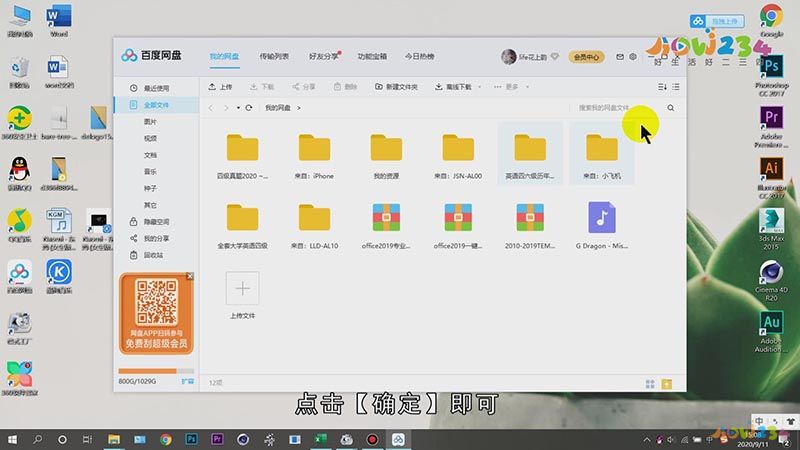Switch to the 今日热榜 tab
Viewport: 800px width, 450px height.
419,56
